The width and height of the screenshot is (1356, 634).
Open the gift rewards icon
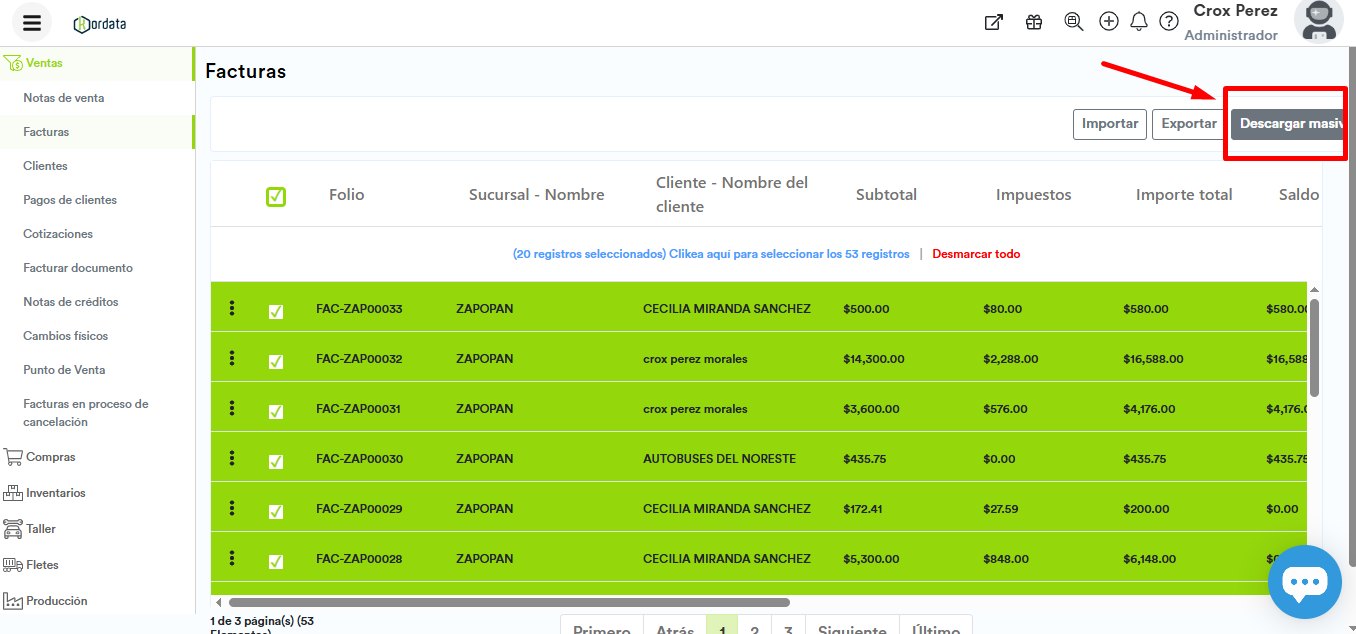tap(1034, 22)
